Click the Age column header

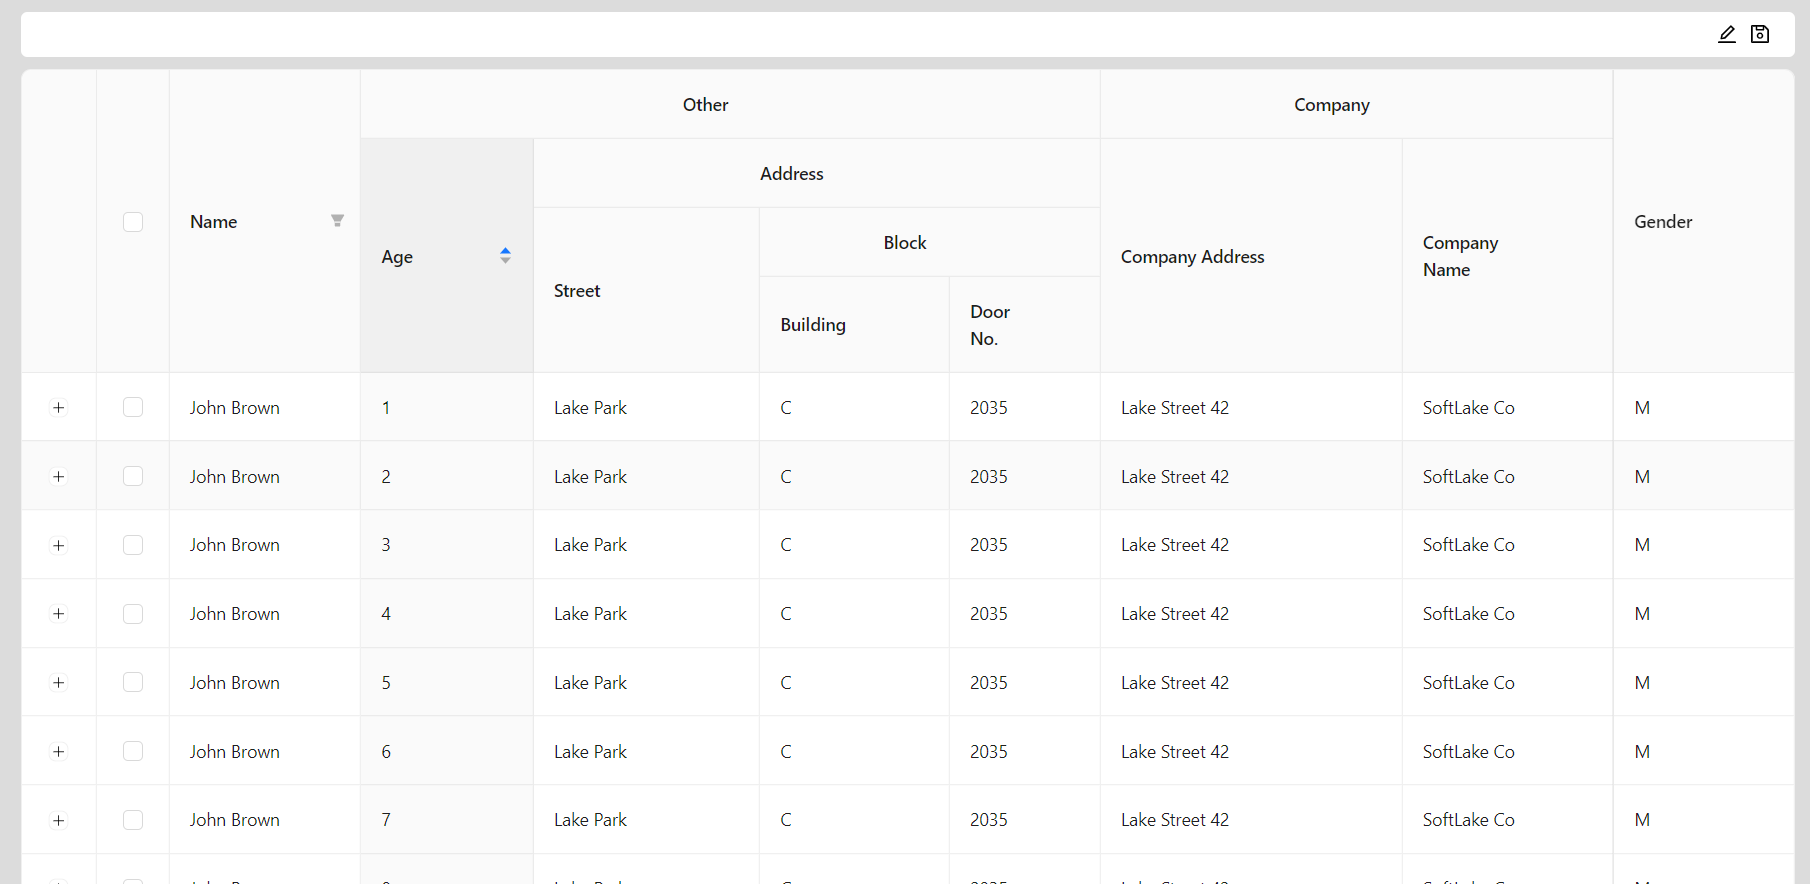(x=398, y=257)
